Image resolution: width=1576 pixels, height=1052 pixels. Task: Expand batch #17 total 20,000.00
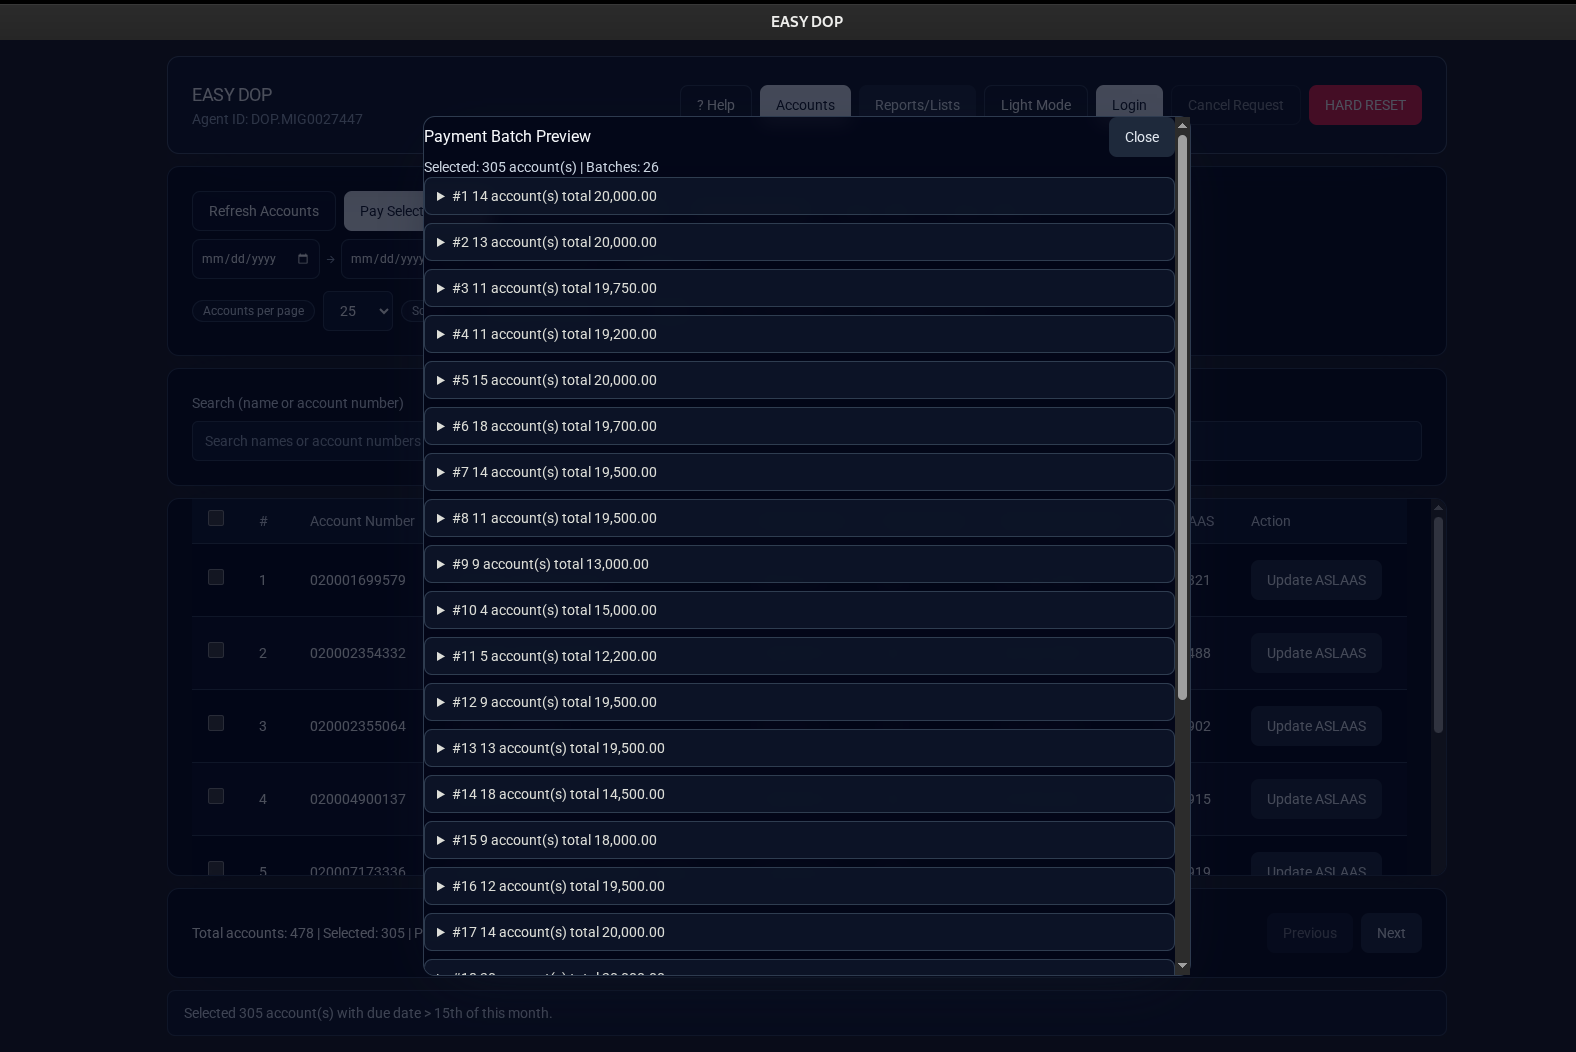tap(799, 932)
